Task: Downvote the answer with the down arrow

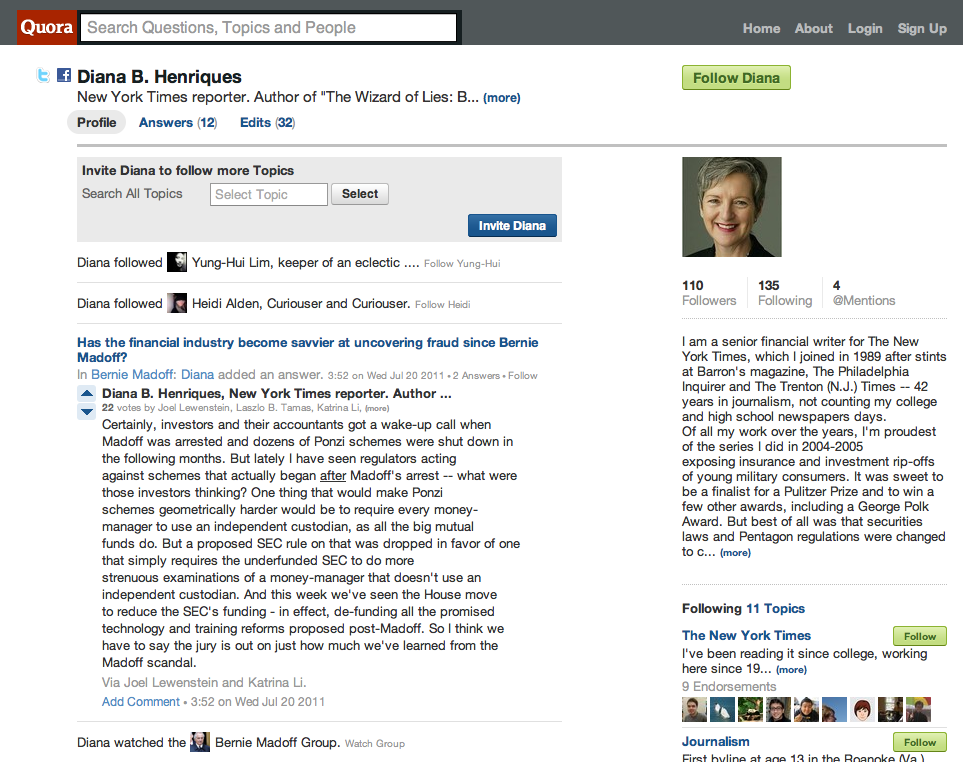Action: [87, 411]
